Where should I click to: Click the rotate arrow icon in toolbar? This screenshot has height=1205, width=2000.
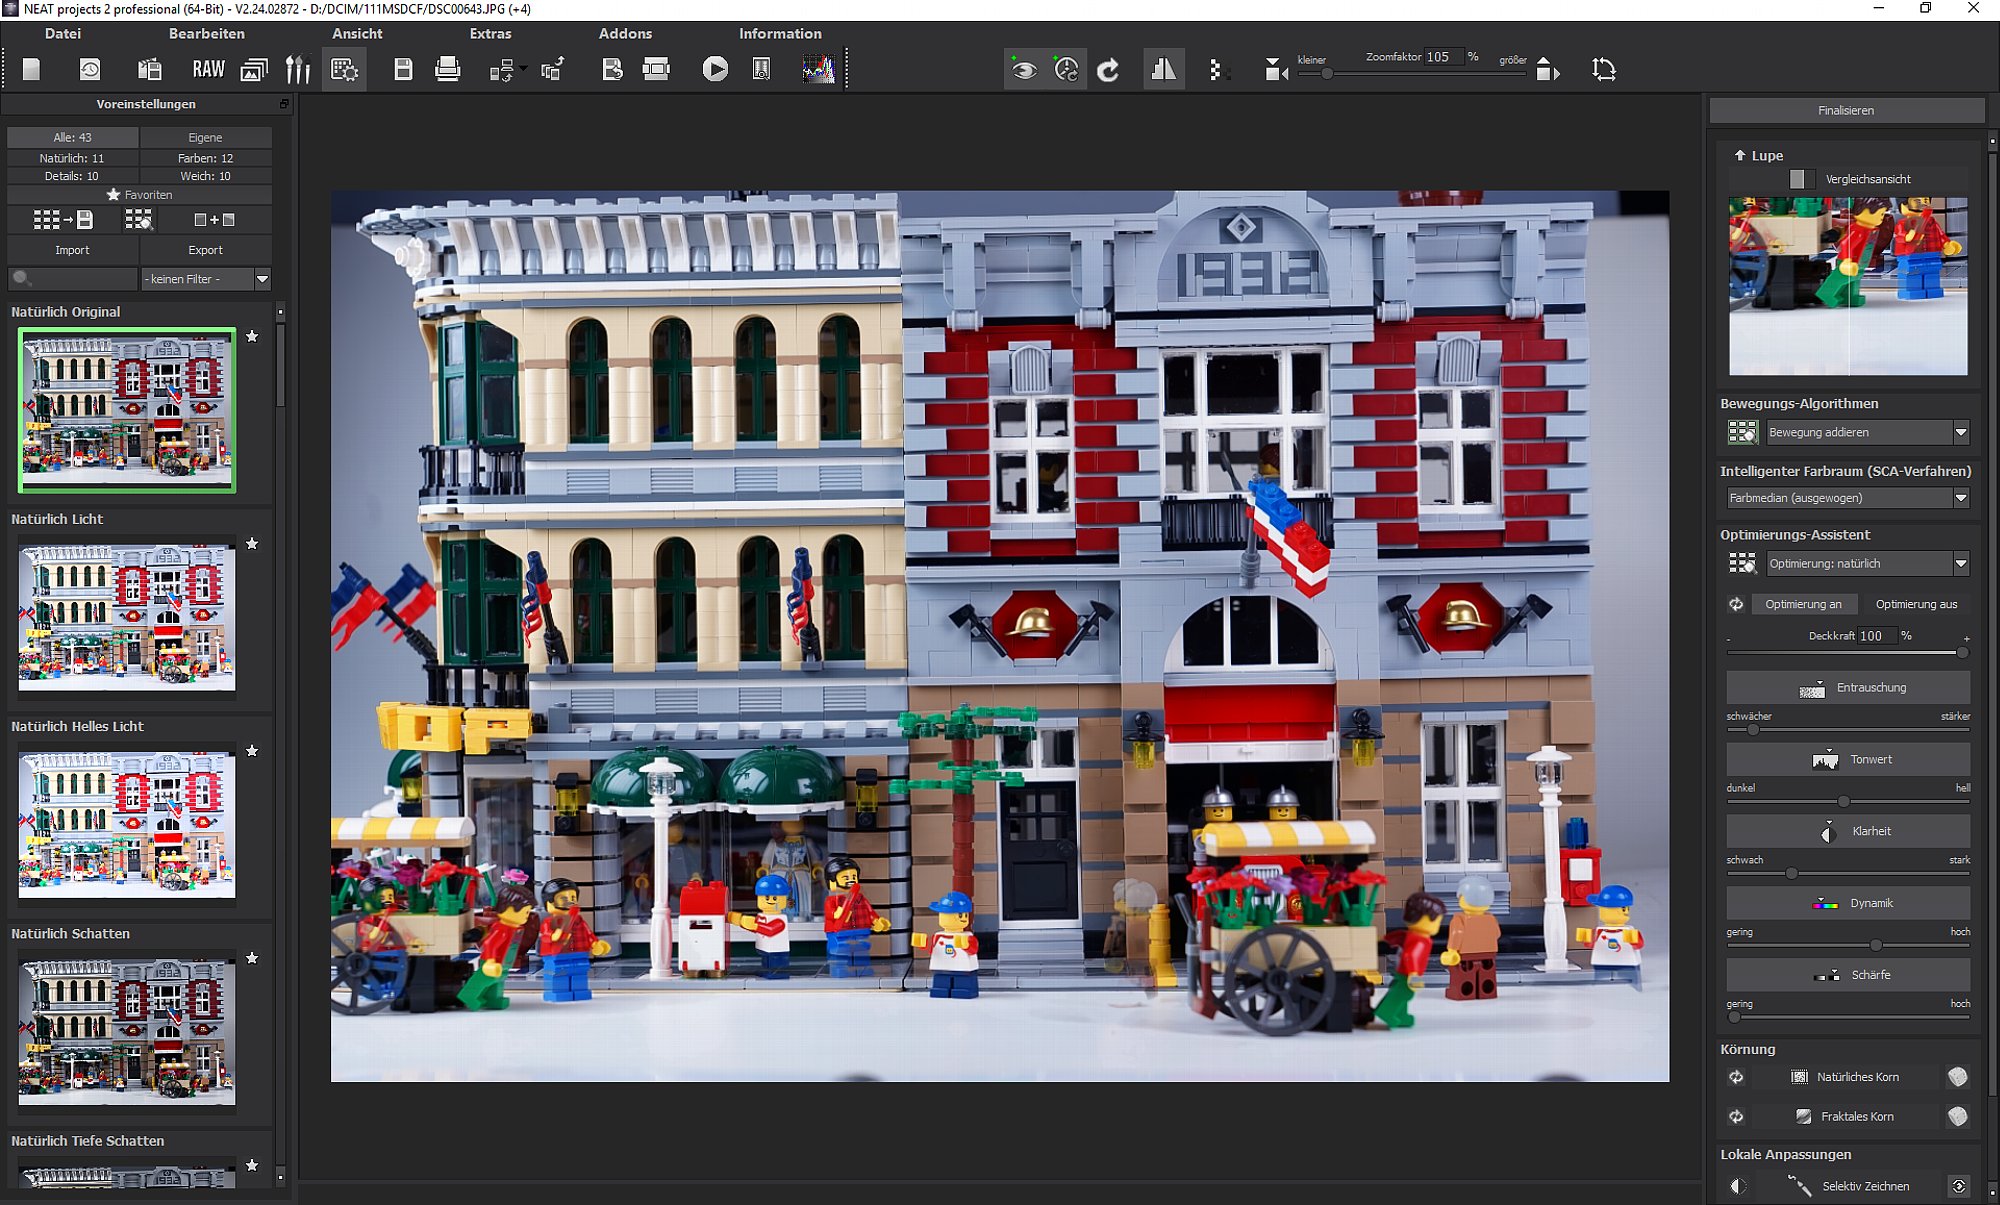coord(1108,70)
